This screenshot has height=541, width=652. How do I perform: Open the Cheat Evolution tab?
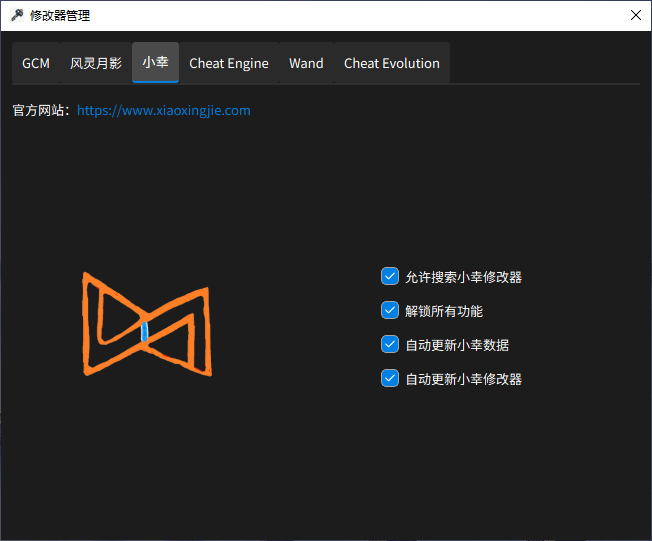pos(391,63)
